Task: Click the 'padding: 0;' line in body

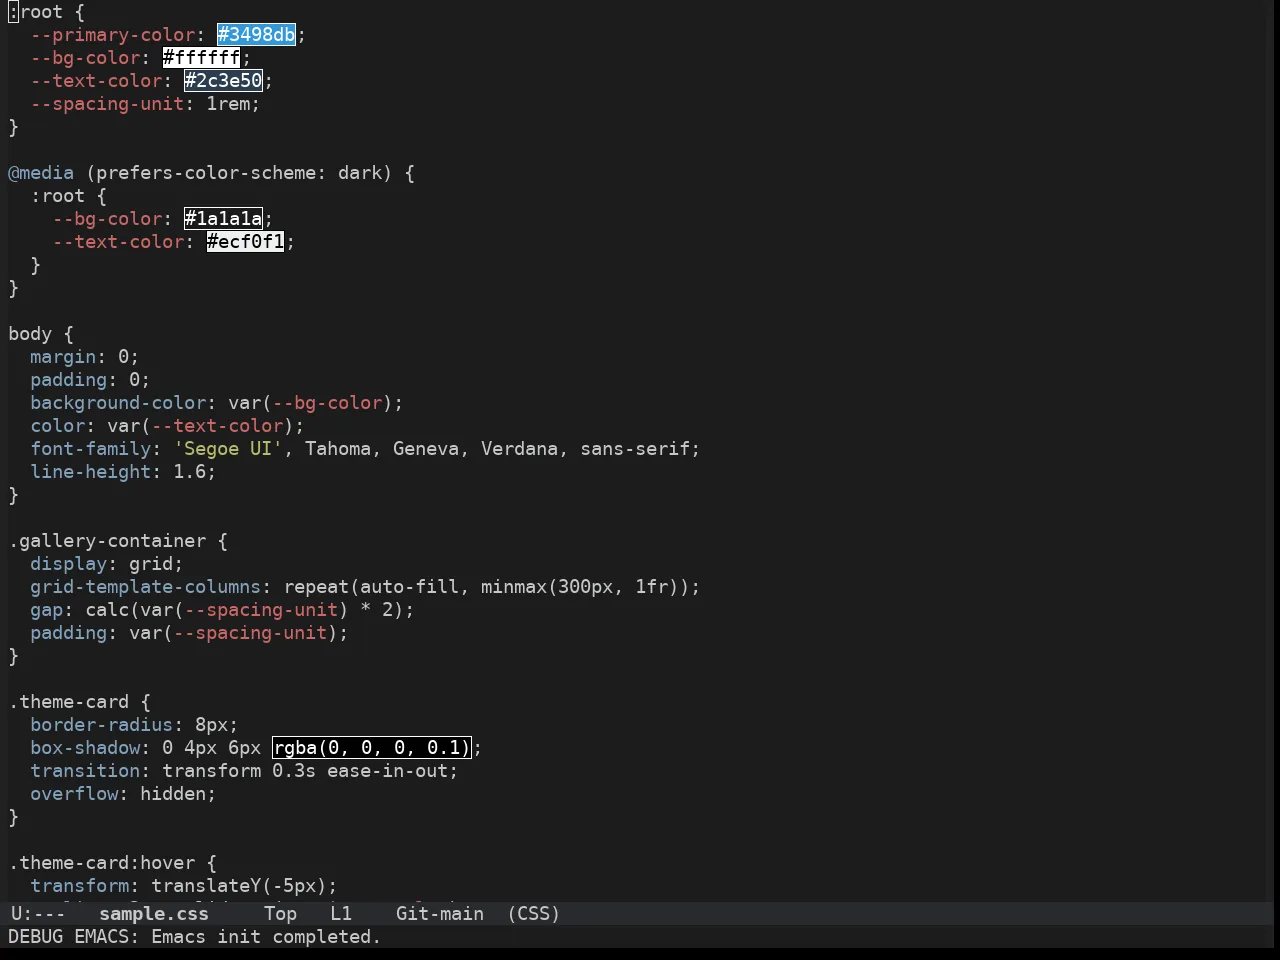Action: (90, 380)
